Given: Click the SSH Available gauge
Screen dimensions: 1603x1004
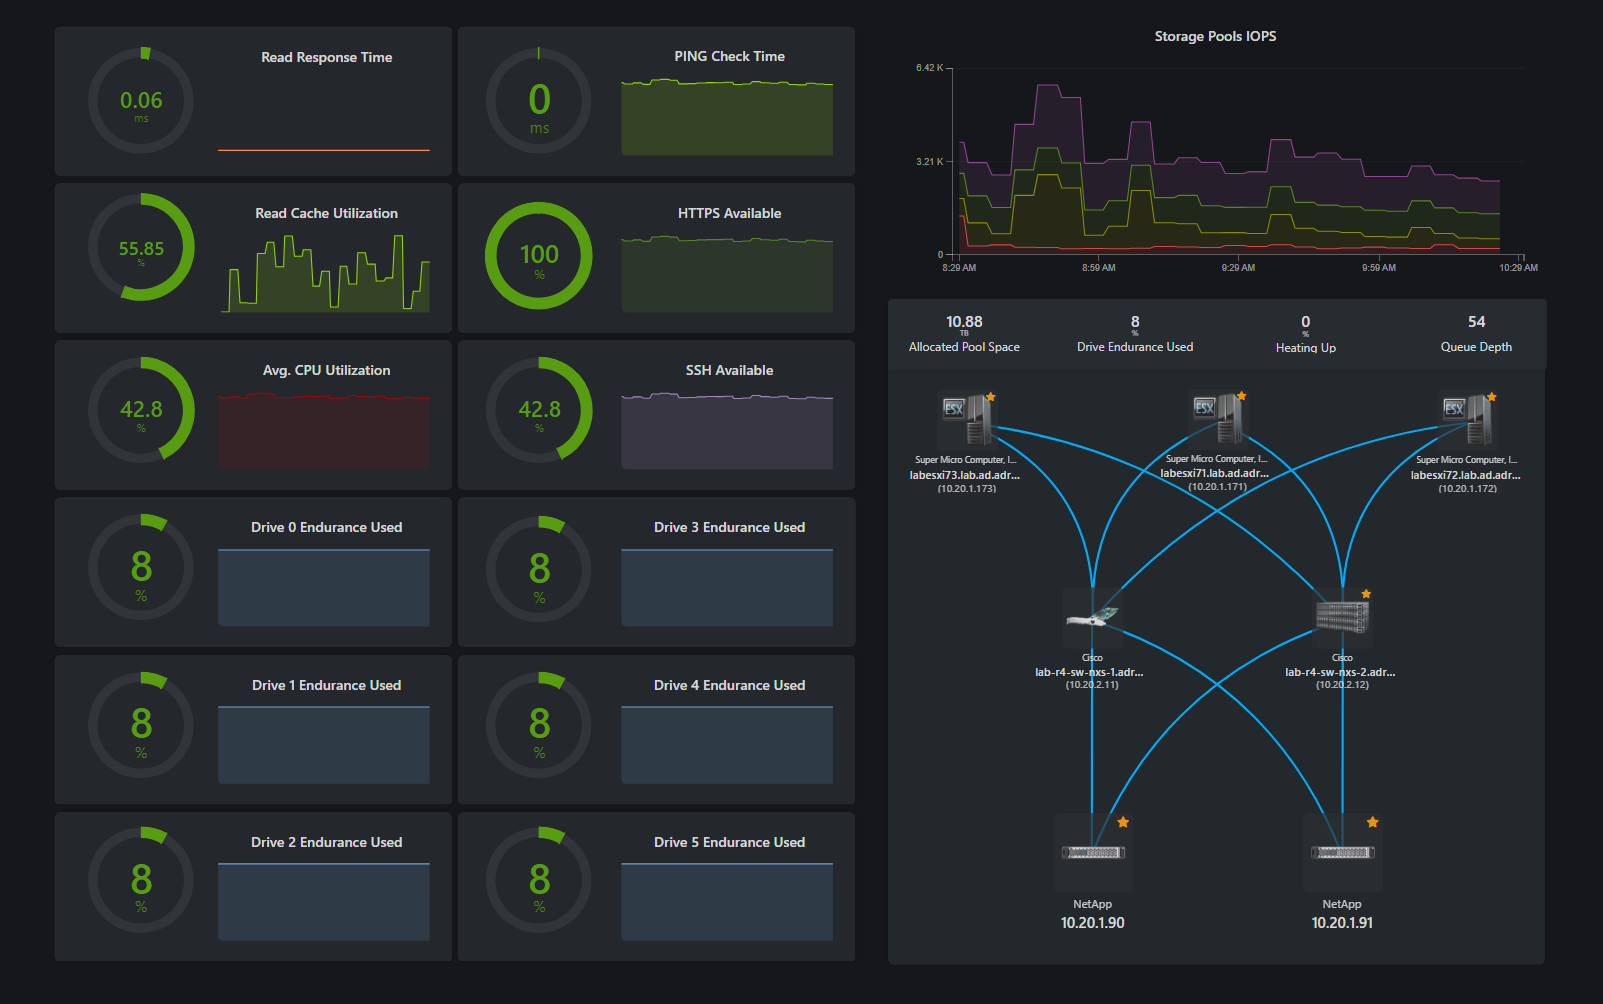Looking at the screenshot, I should [x=539, y=410].
